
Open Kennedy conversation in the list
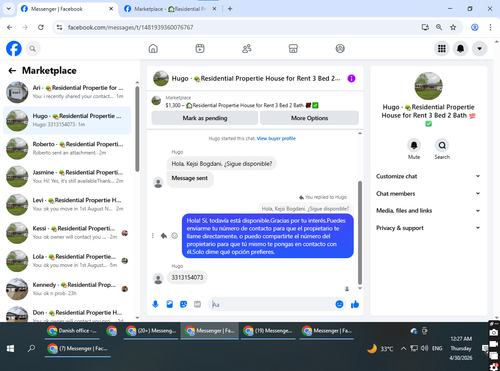point(67,289)
